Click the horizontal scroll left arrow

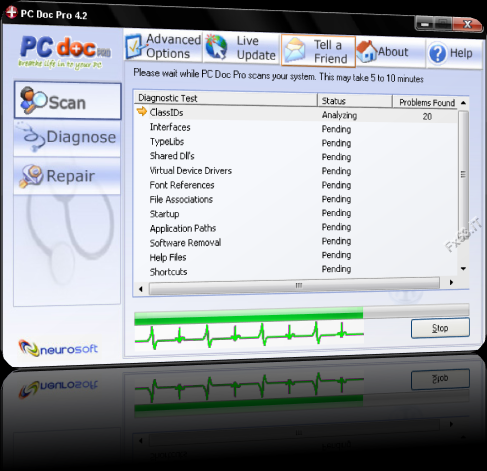pos(141,289)
